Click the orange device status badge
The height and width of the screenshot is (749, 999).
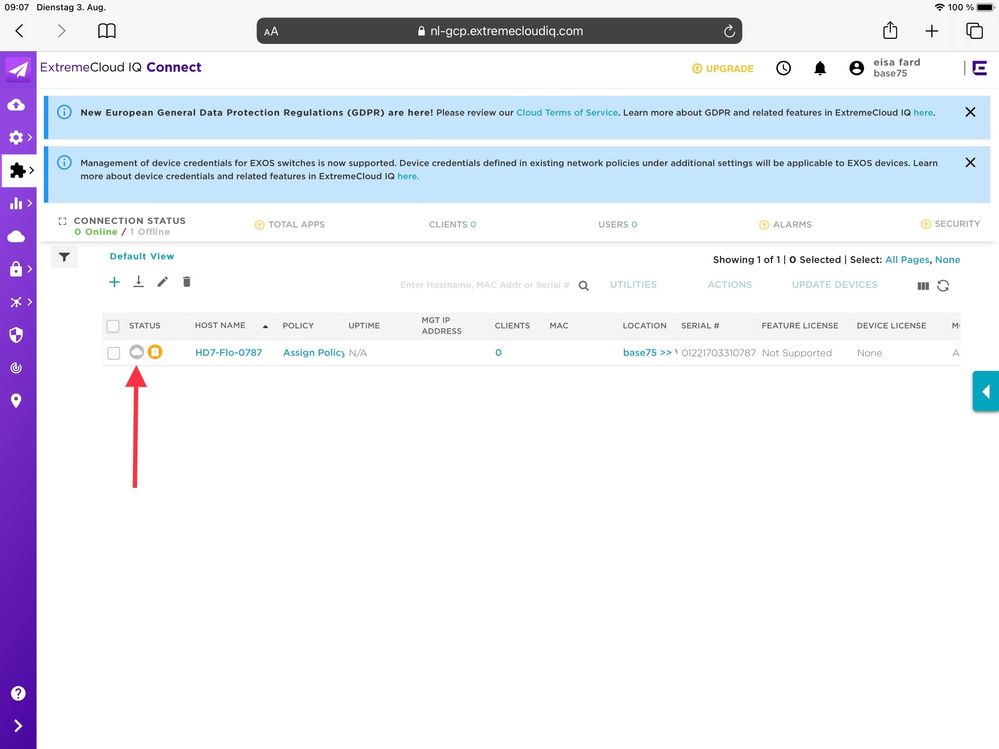point(155,352)
